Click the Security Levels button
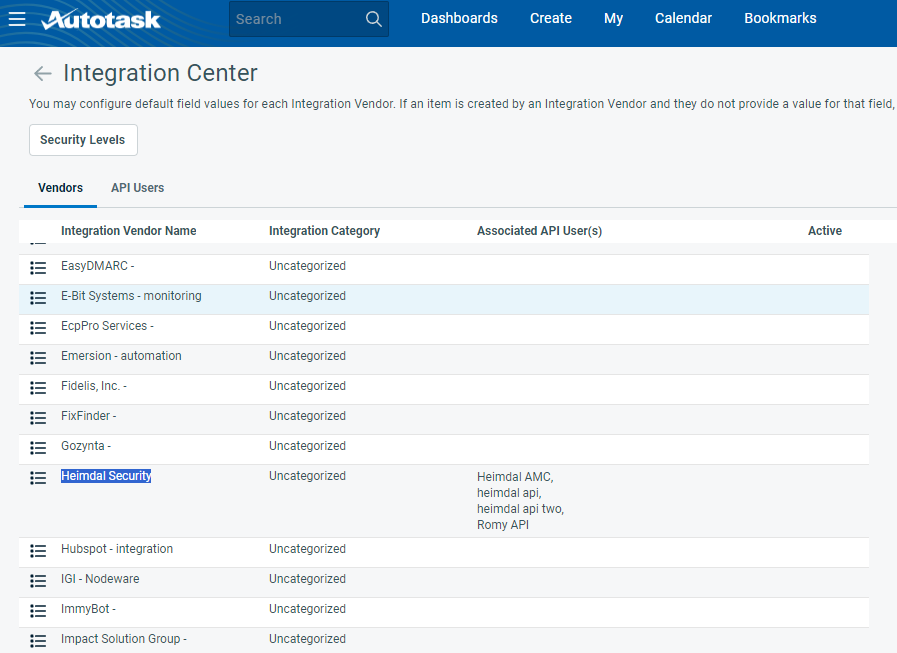 (x=83, y=140)
